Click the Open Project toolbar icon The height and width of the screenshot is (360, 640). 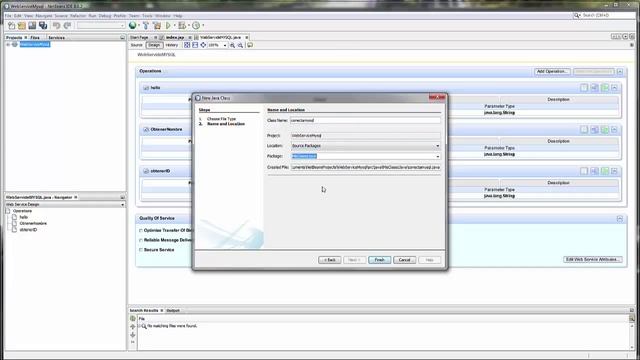tap(32, 26)
